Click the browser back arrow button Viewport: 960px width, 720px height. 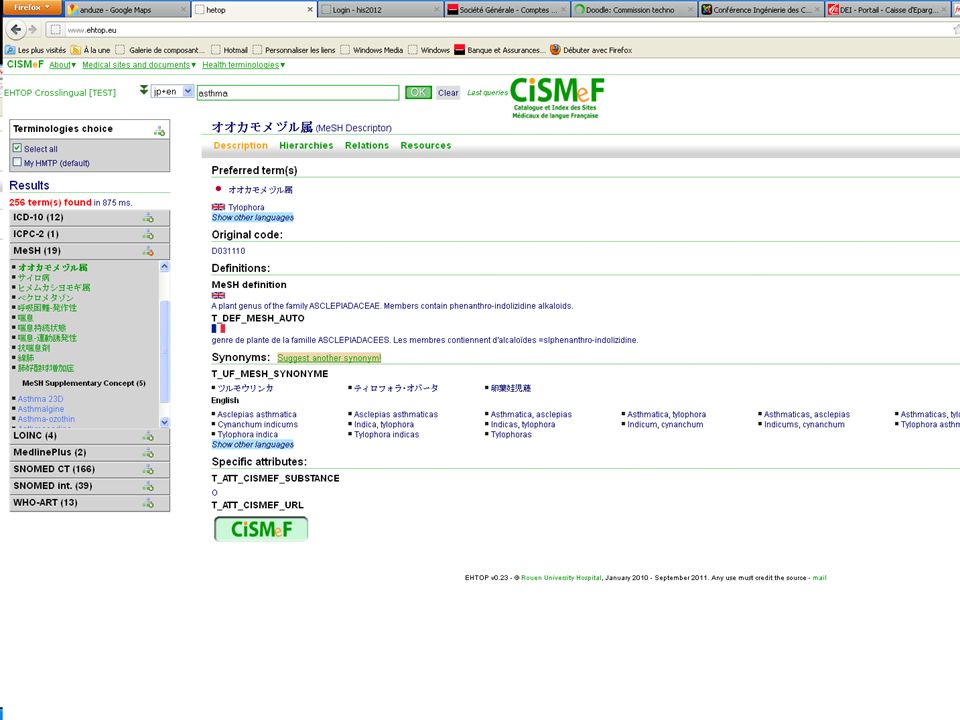coord(15,29)
